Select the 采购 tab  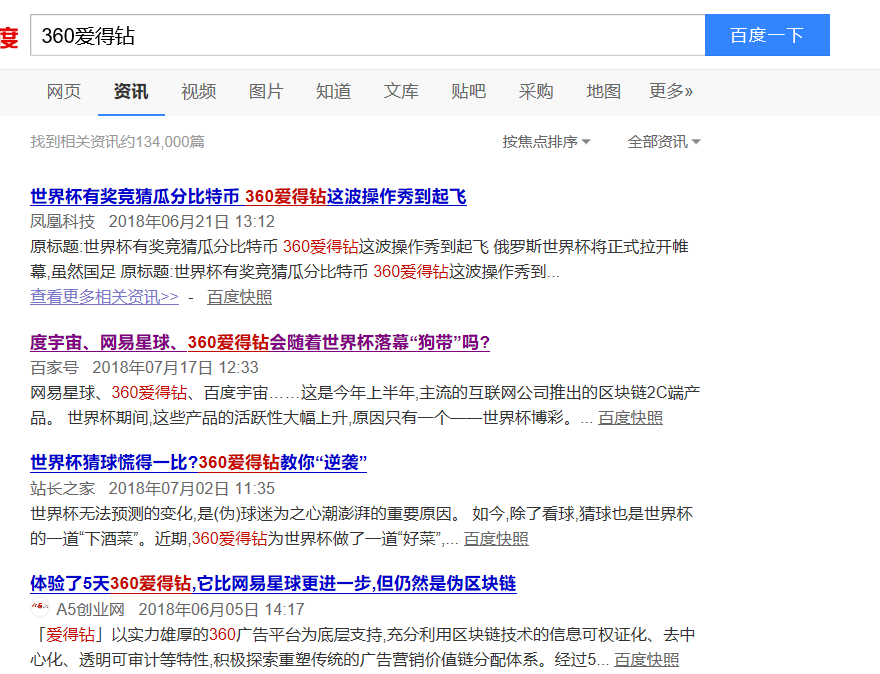tap(536, 91)
